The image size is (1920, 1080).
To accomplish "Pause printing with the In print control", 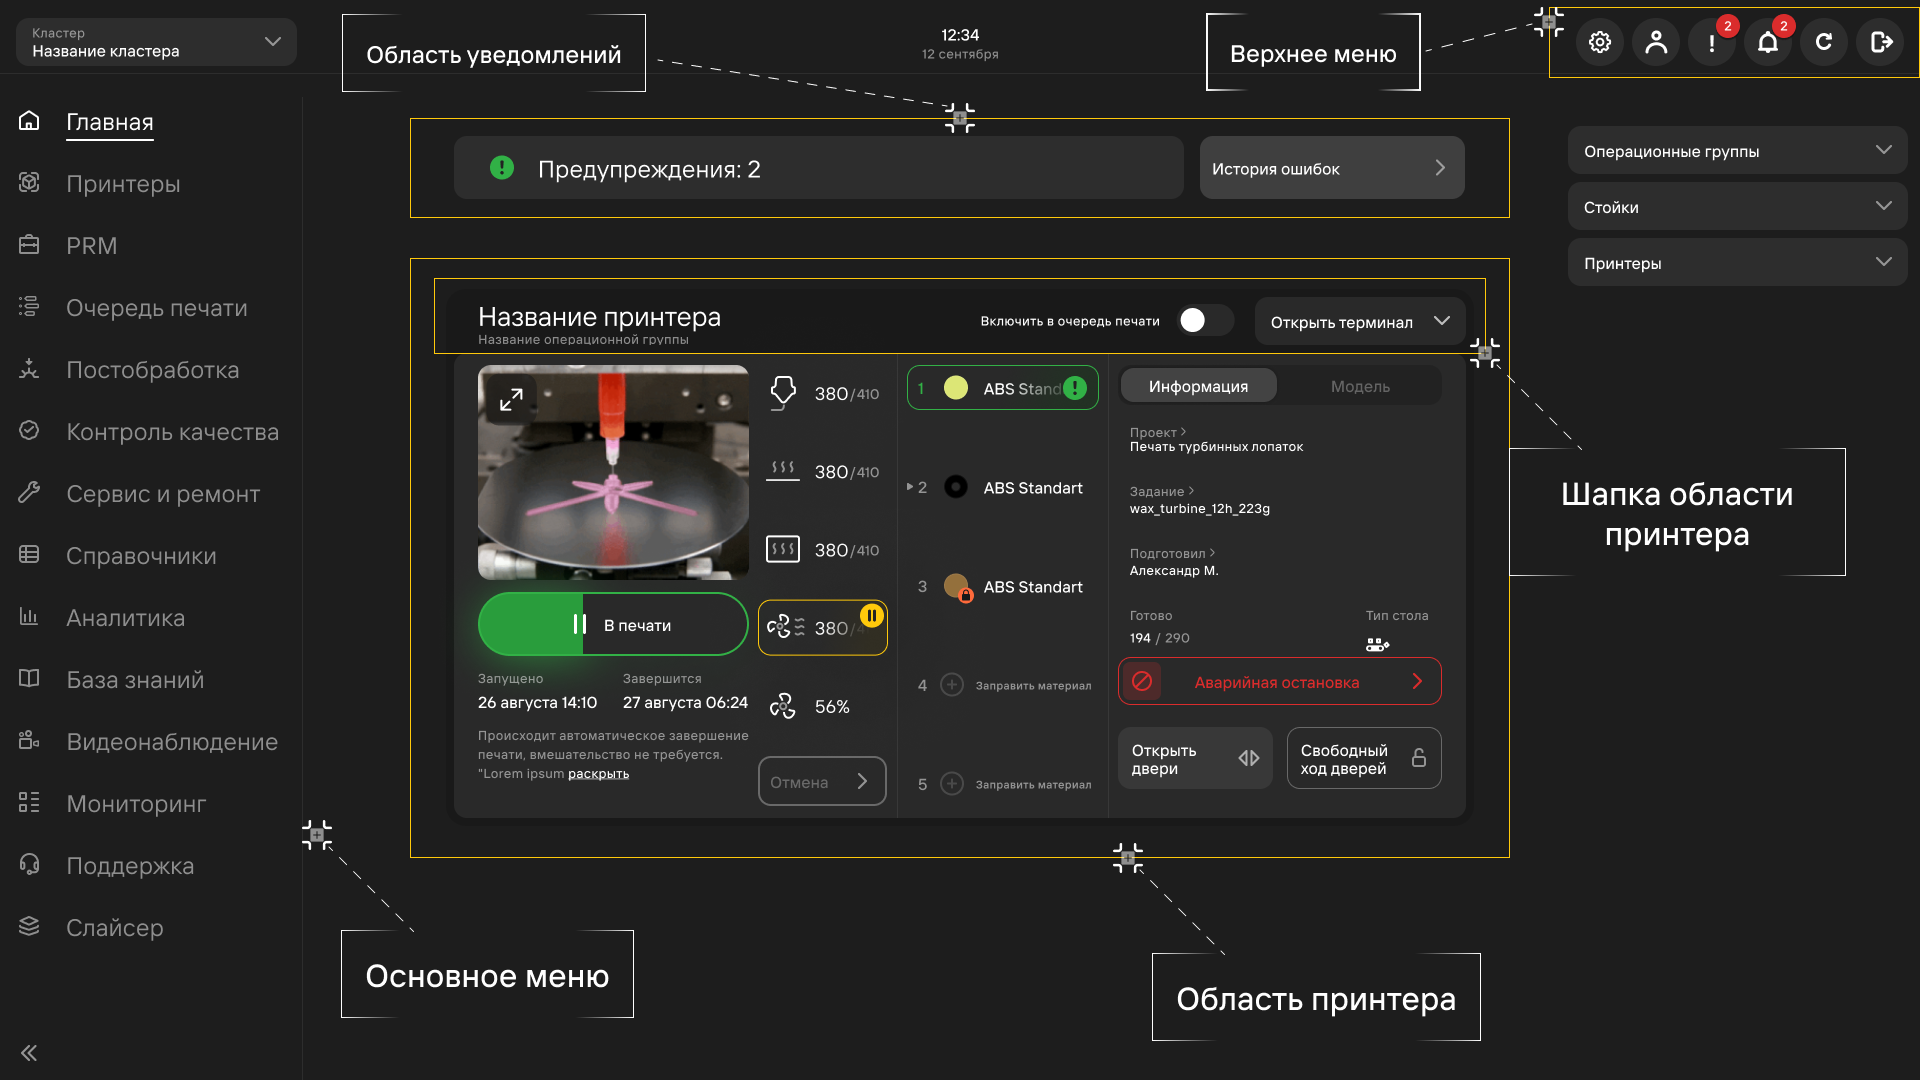I will point(613,625).
